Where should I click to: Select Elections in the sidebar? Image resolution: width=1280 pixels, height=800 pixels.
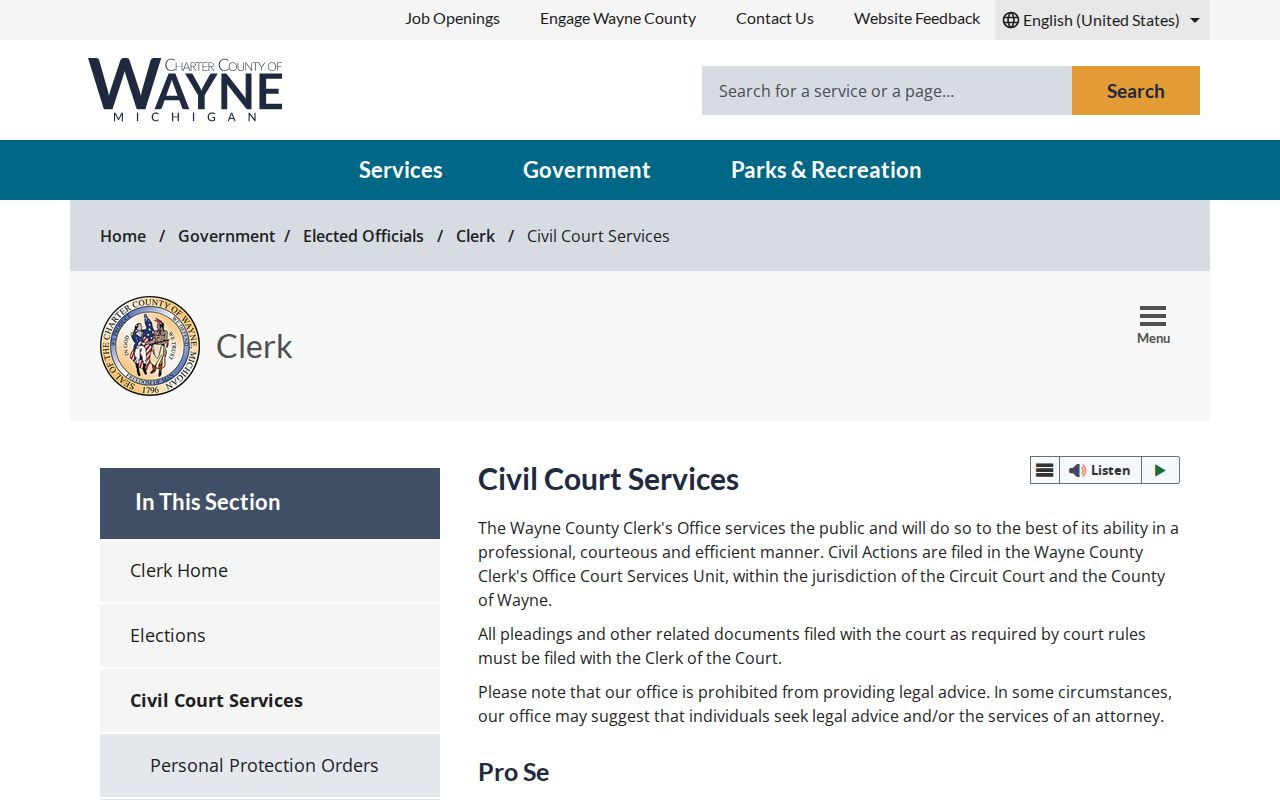270,635
